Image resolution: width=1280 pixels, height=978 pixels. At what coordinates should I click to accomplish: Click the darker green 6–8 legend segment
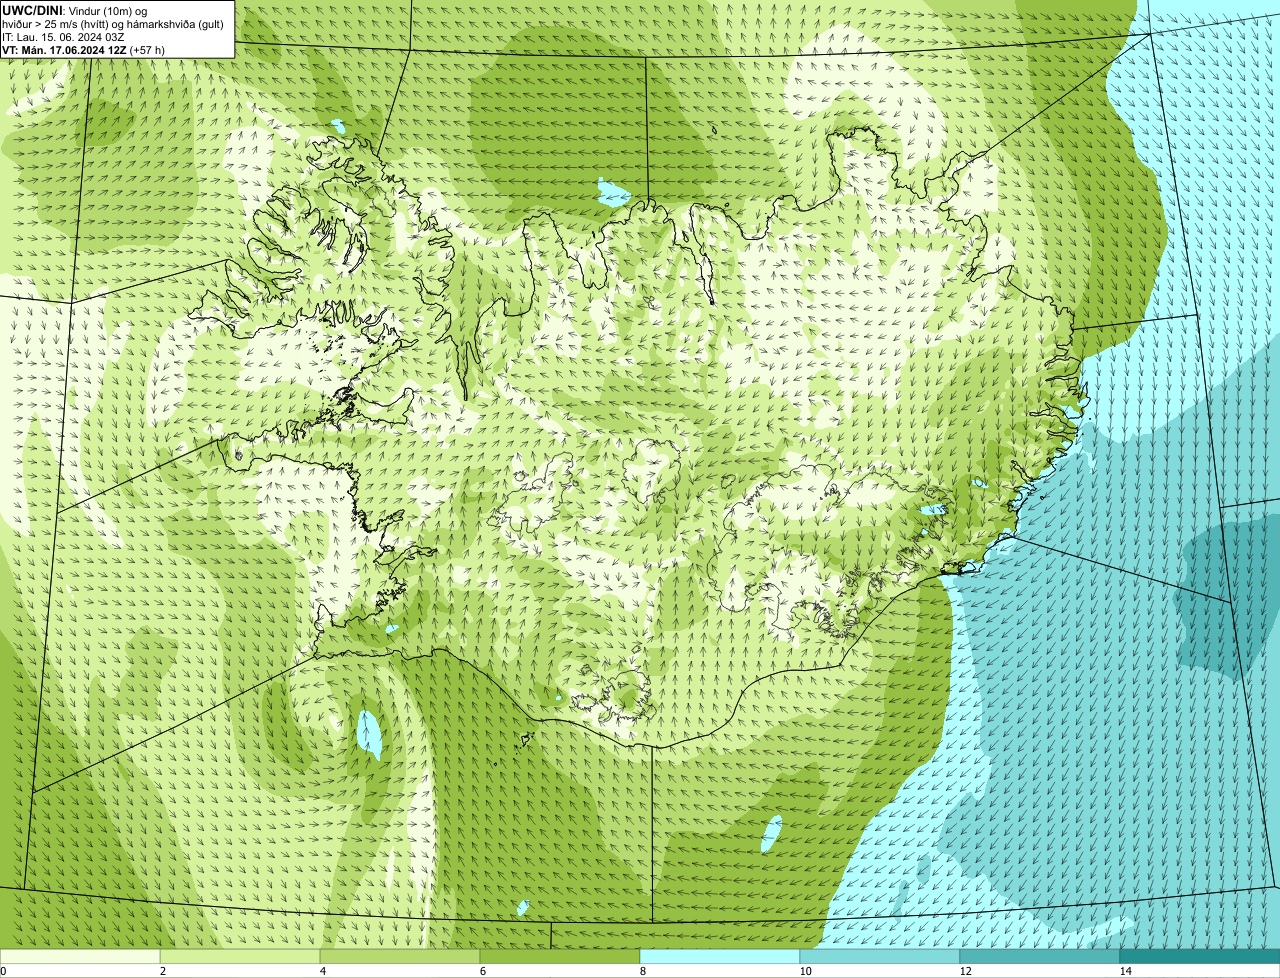click(560, 956)
